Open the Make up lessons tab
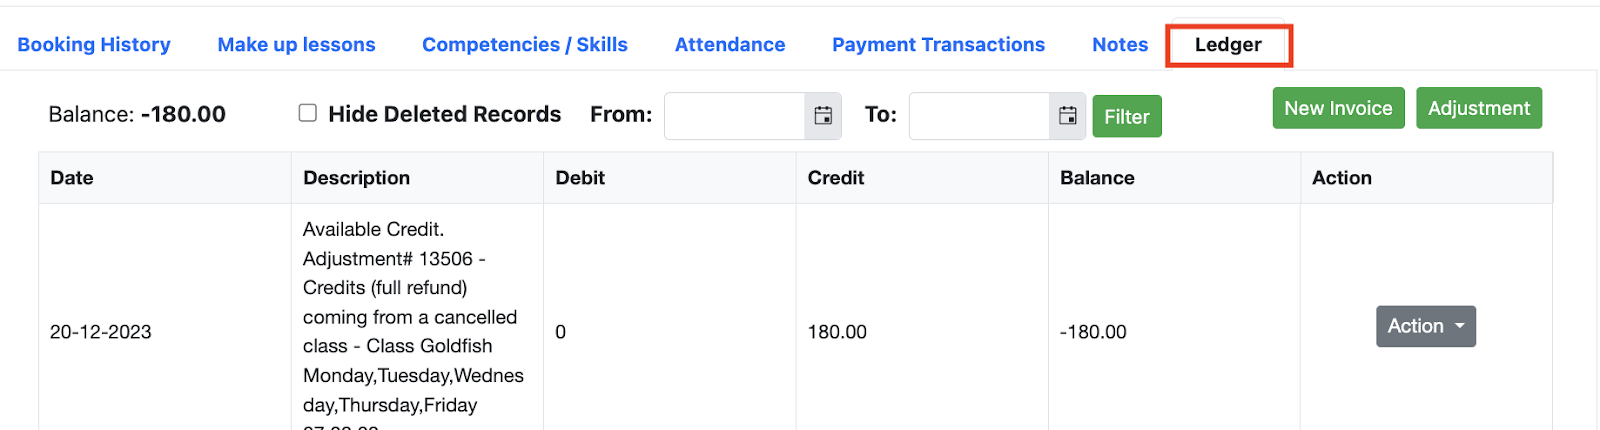 point(296,45)
